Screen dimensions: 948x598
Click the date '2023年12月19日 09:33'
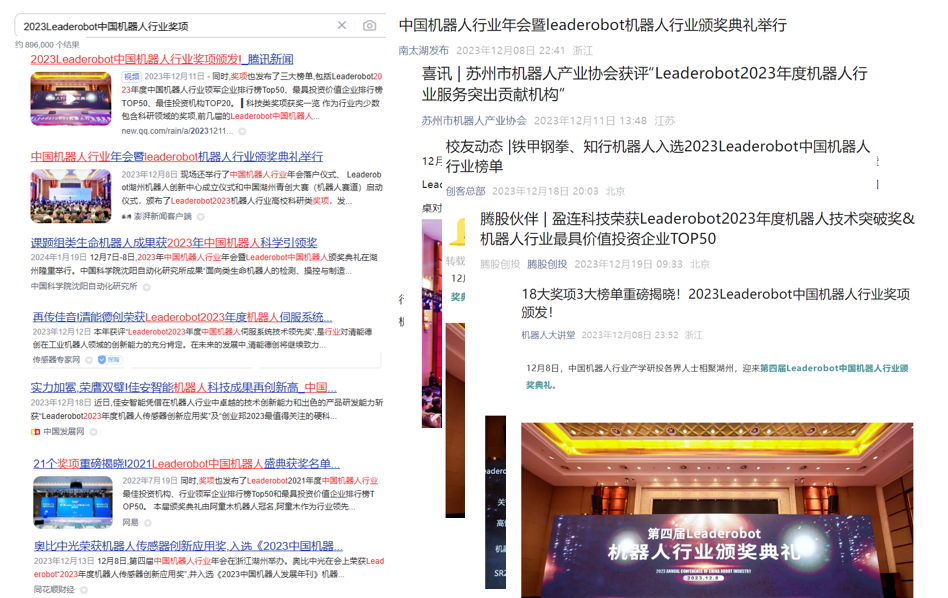(628, 264)
